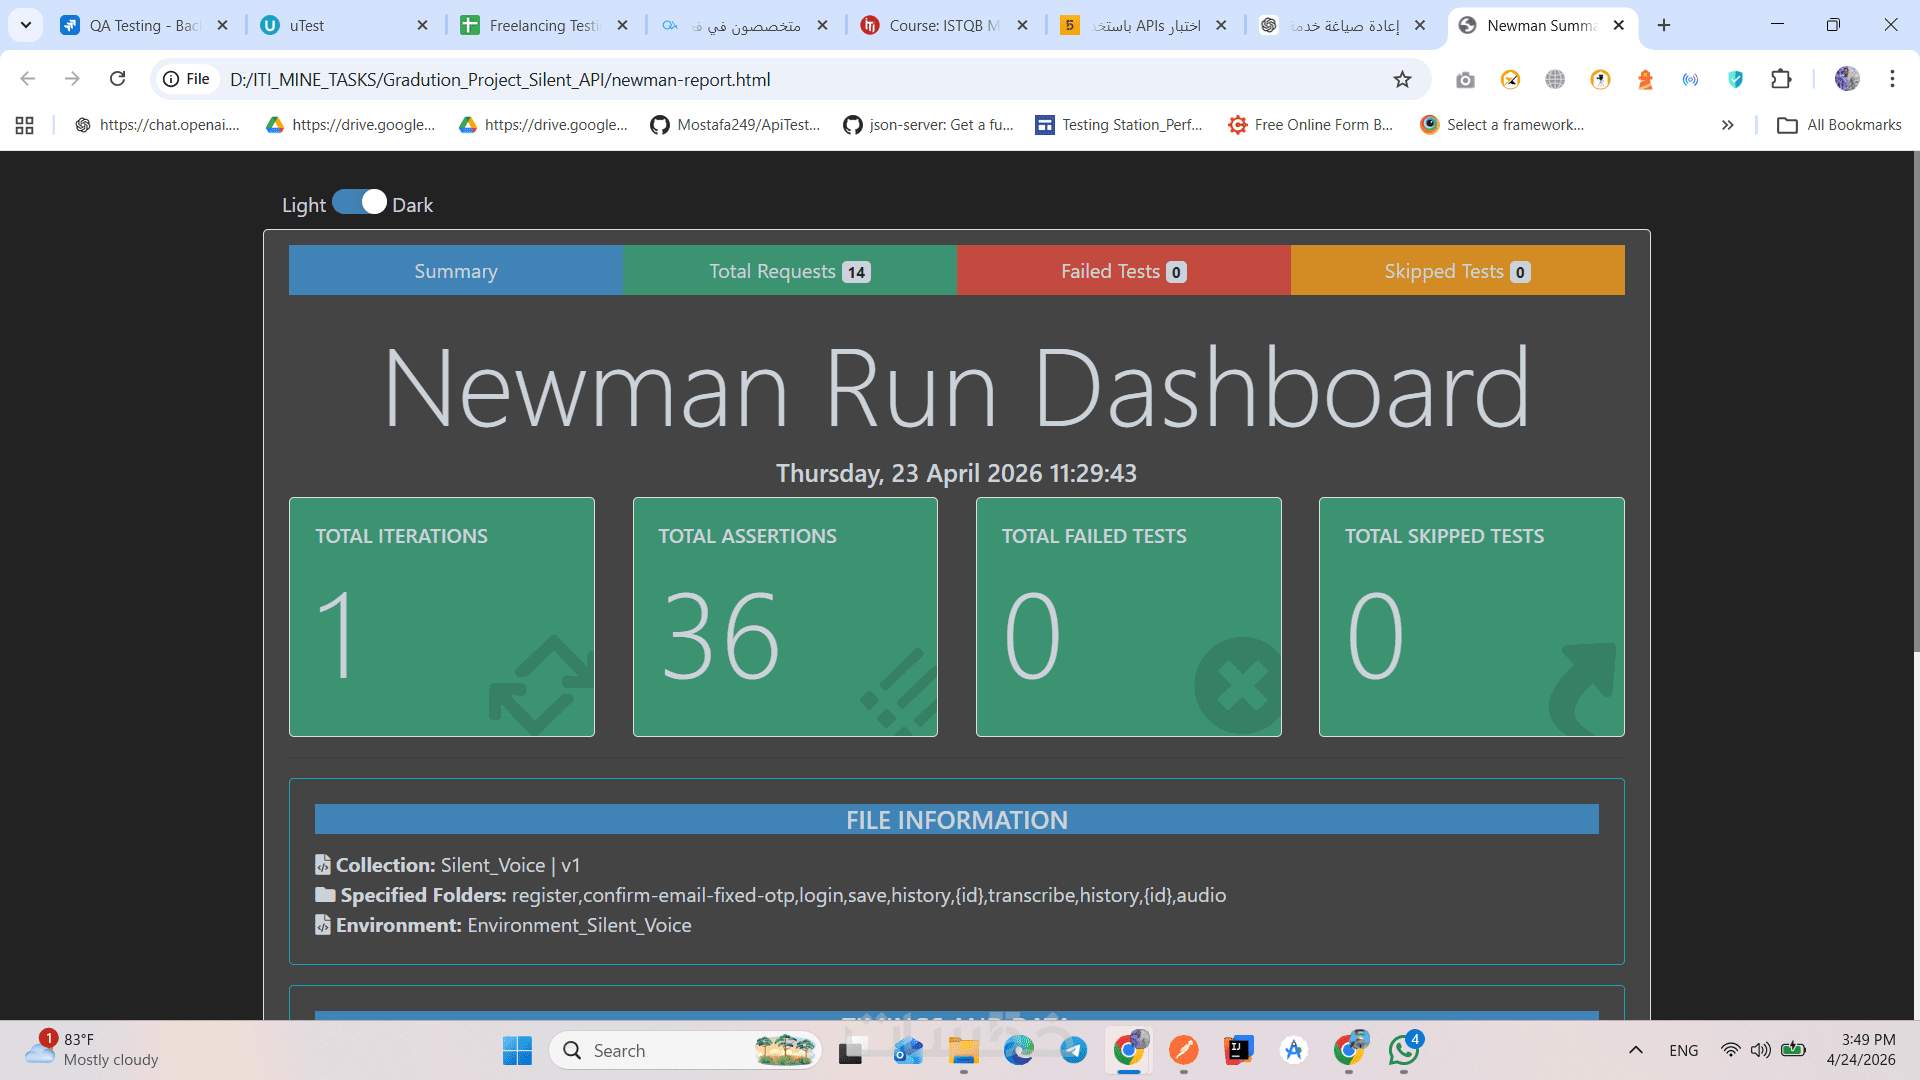Open a new browser tab

(1664, 25)
